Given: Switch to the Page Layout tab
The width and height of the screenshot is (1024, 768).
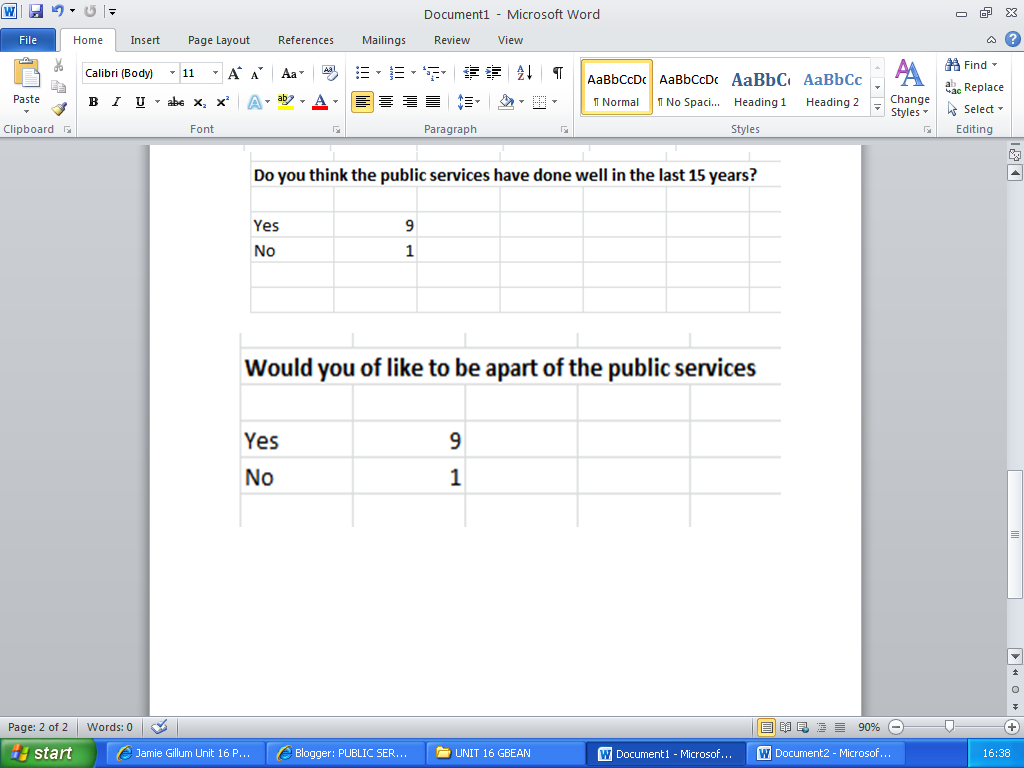Looking at the screenshot, I should point(219,40).
